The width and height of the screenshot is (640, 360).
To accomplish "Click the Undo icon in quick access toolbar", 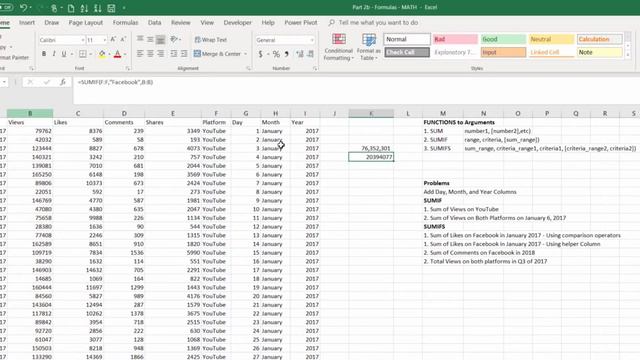I will pos(24,8).
